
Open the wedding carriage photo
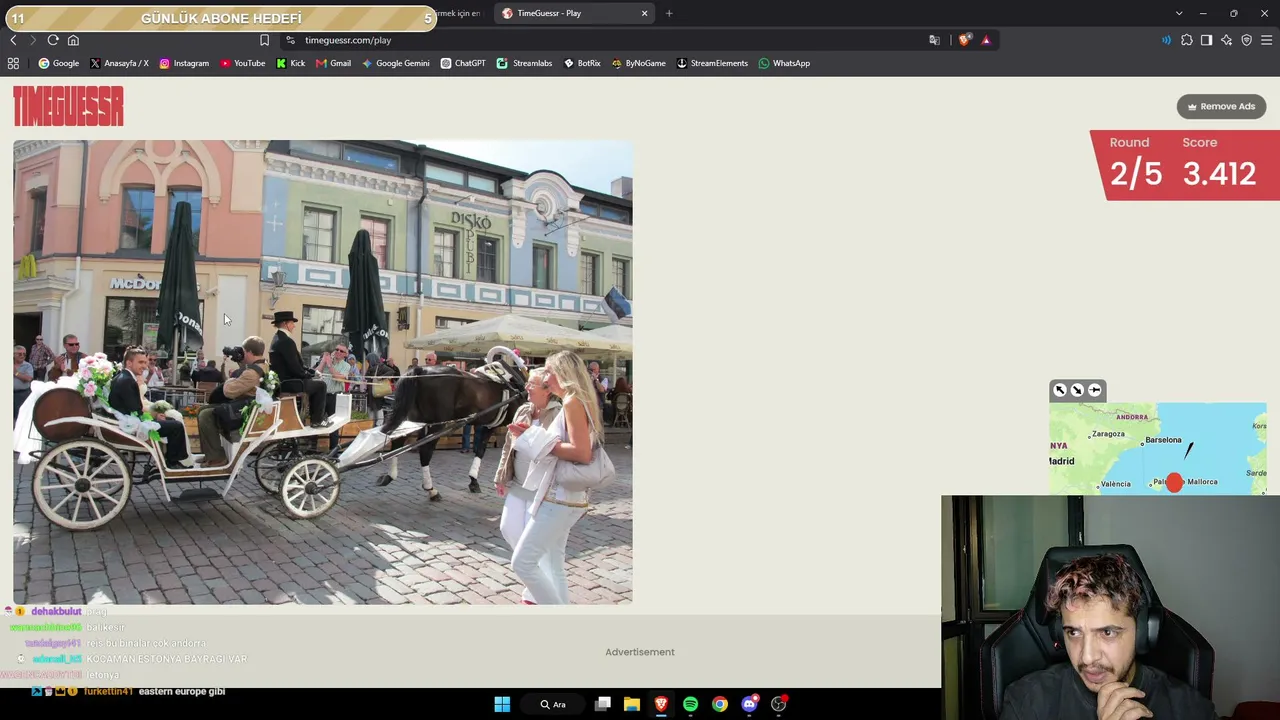coord(322,372)
